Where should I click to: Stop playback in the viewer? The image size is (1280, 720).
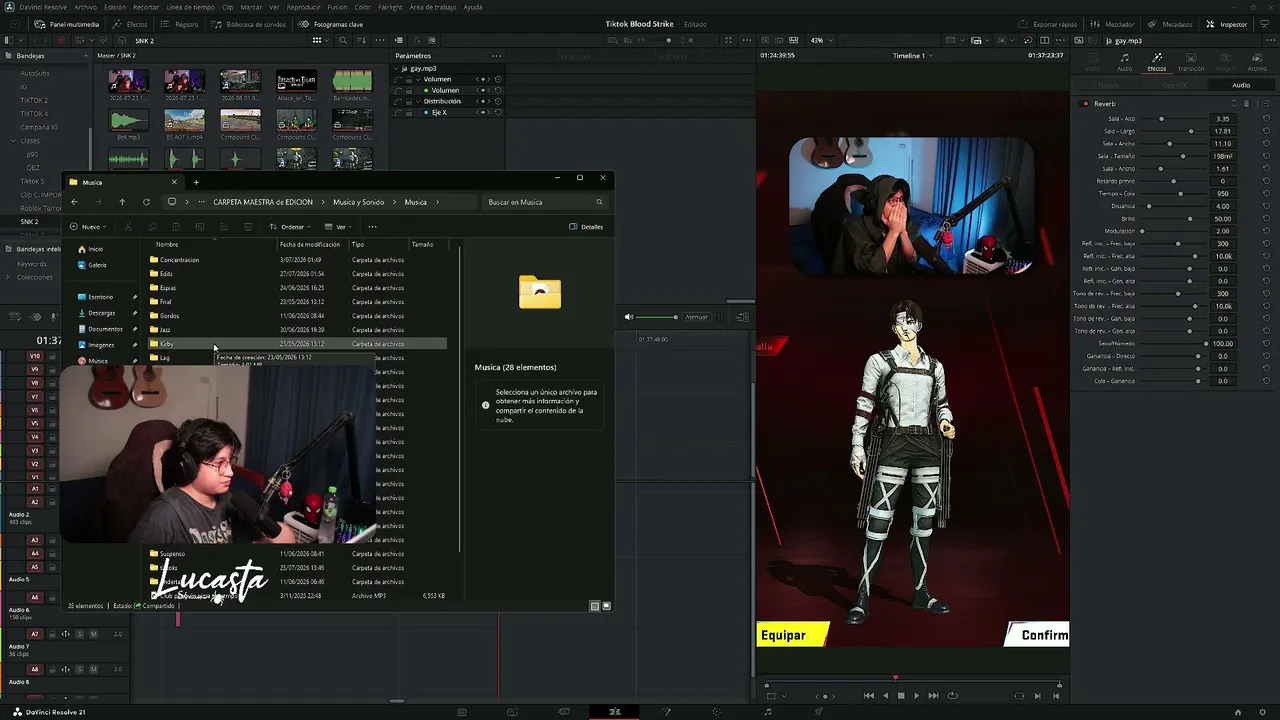tap(900, 696)
